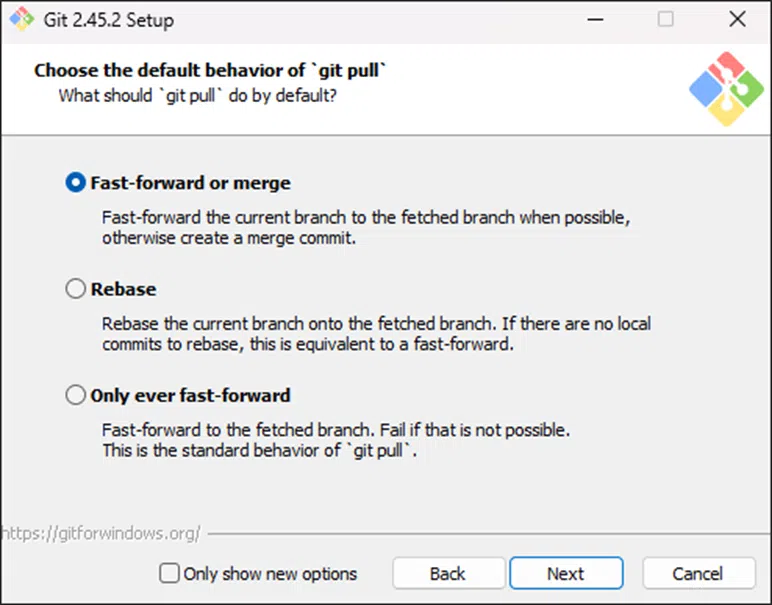
Task: Close the Git Setup window with X
Action: click(x=737, y=19)
